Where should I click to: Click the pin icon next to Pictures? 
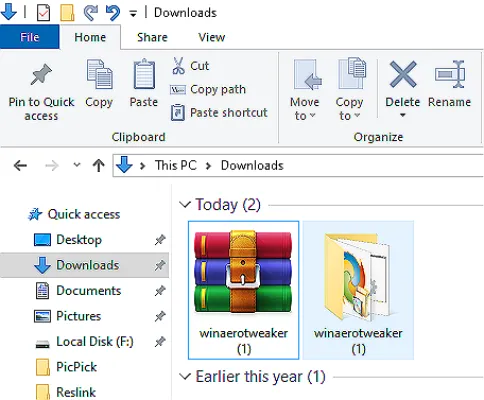pyautogui.click(x=160, y=316)
